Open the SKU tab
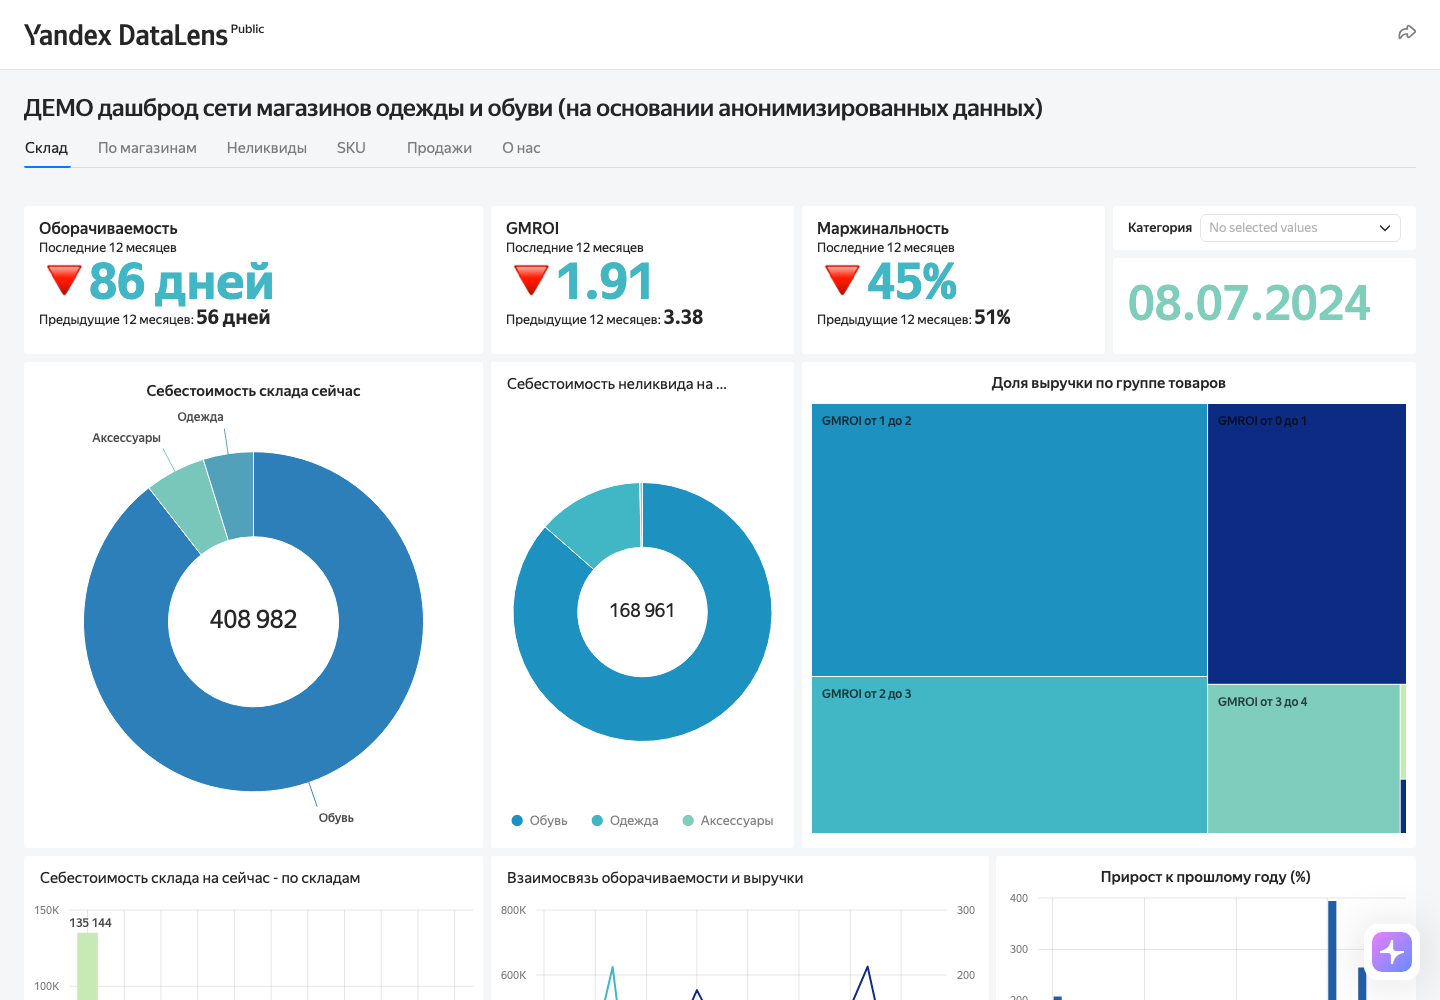1440x1000 pixels. coord(351,148)
